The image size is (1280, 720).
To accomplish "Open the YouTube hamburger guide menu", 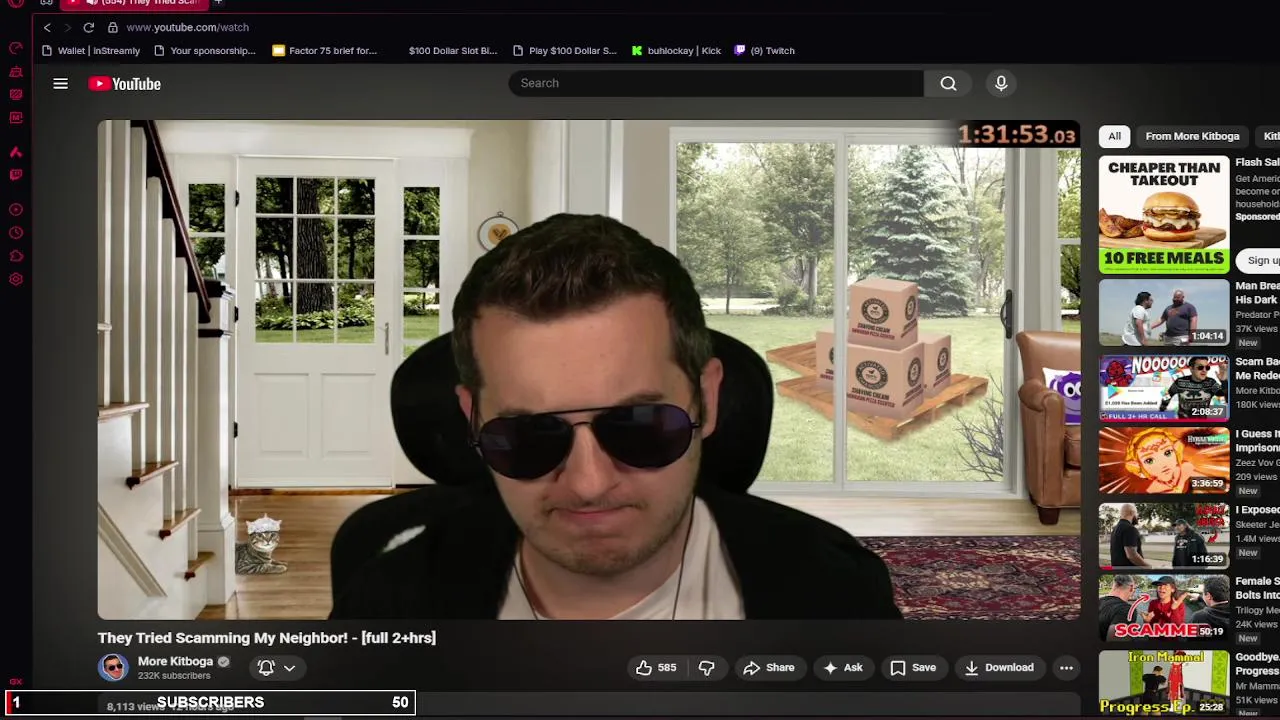I will click(61, 84).
